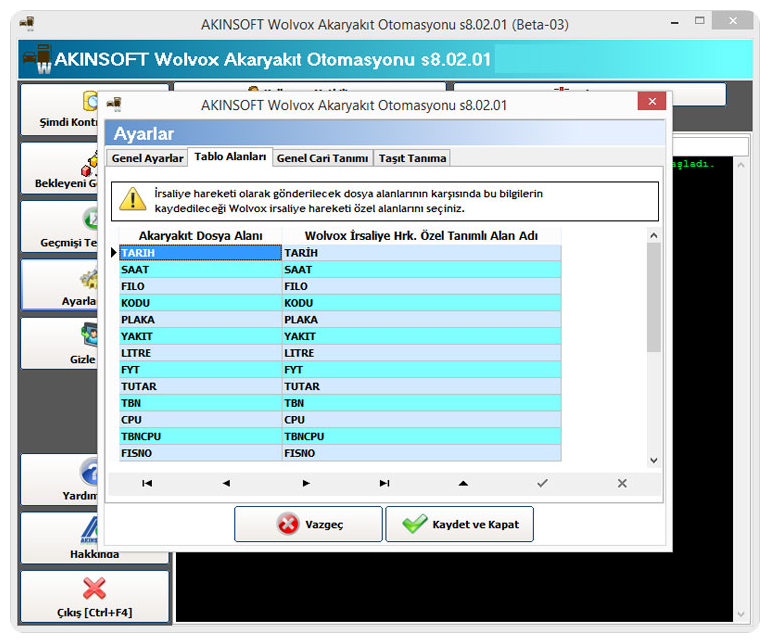The height and width of the screenshot is (643, 770).
Task: Go to previous record arrow
Action: click(226, 483)
